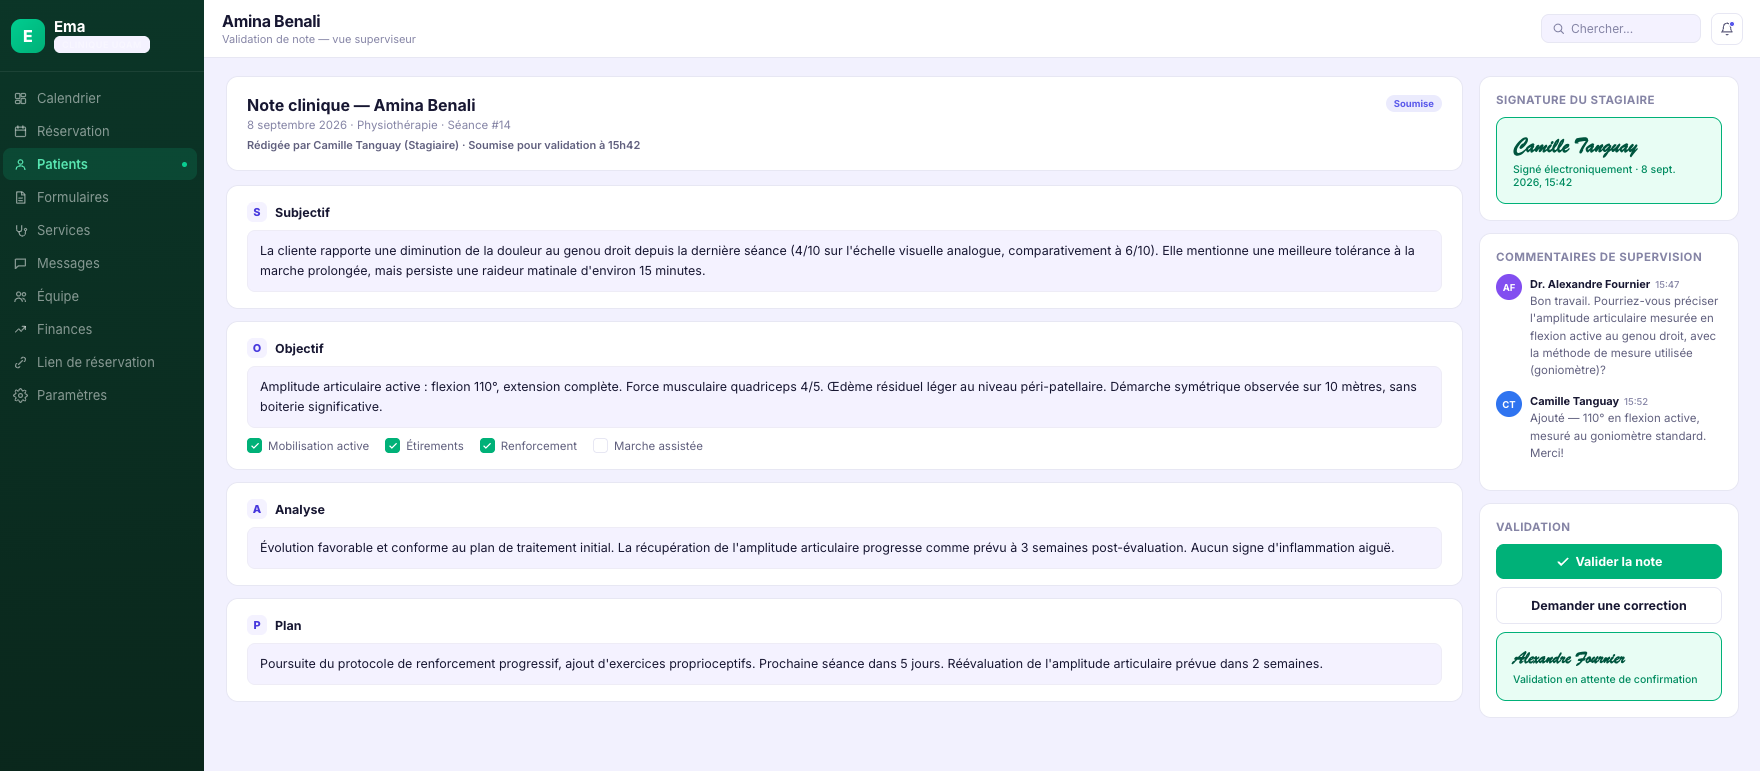Screen dimensions: 1760x771
Task: Open Lien de réservation page
Action: [x=100, y=362]
